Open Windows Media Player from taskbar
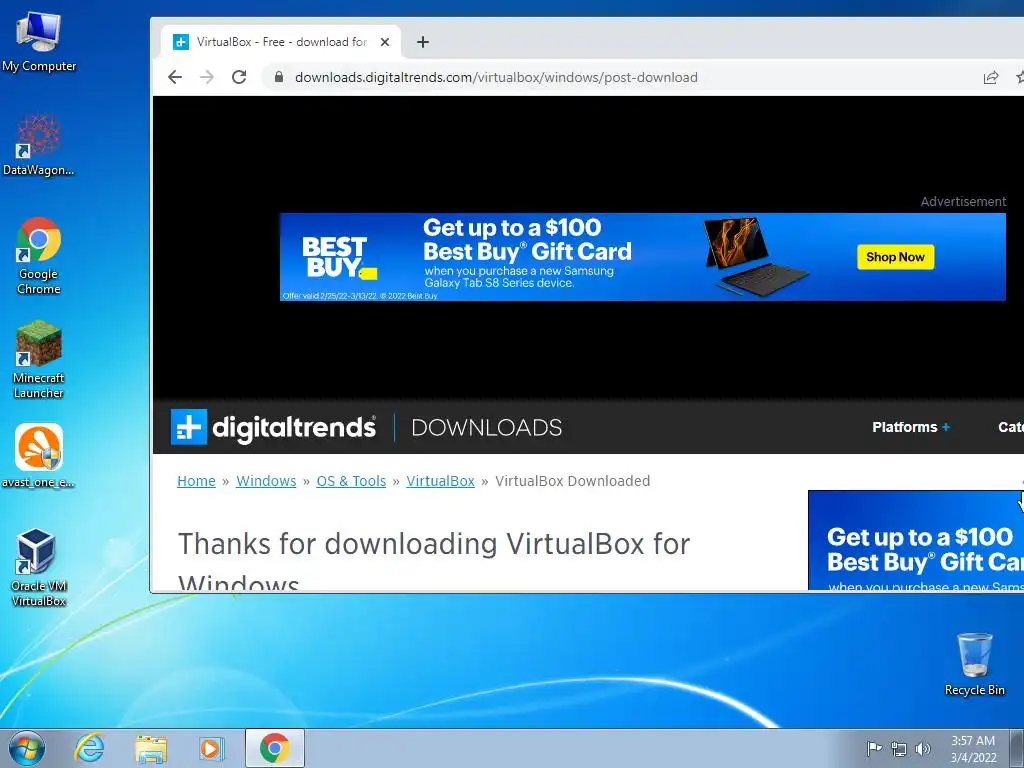 click(211, 748)
